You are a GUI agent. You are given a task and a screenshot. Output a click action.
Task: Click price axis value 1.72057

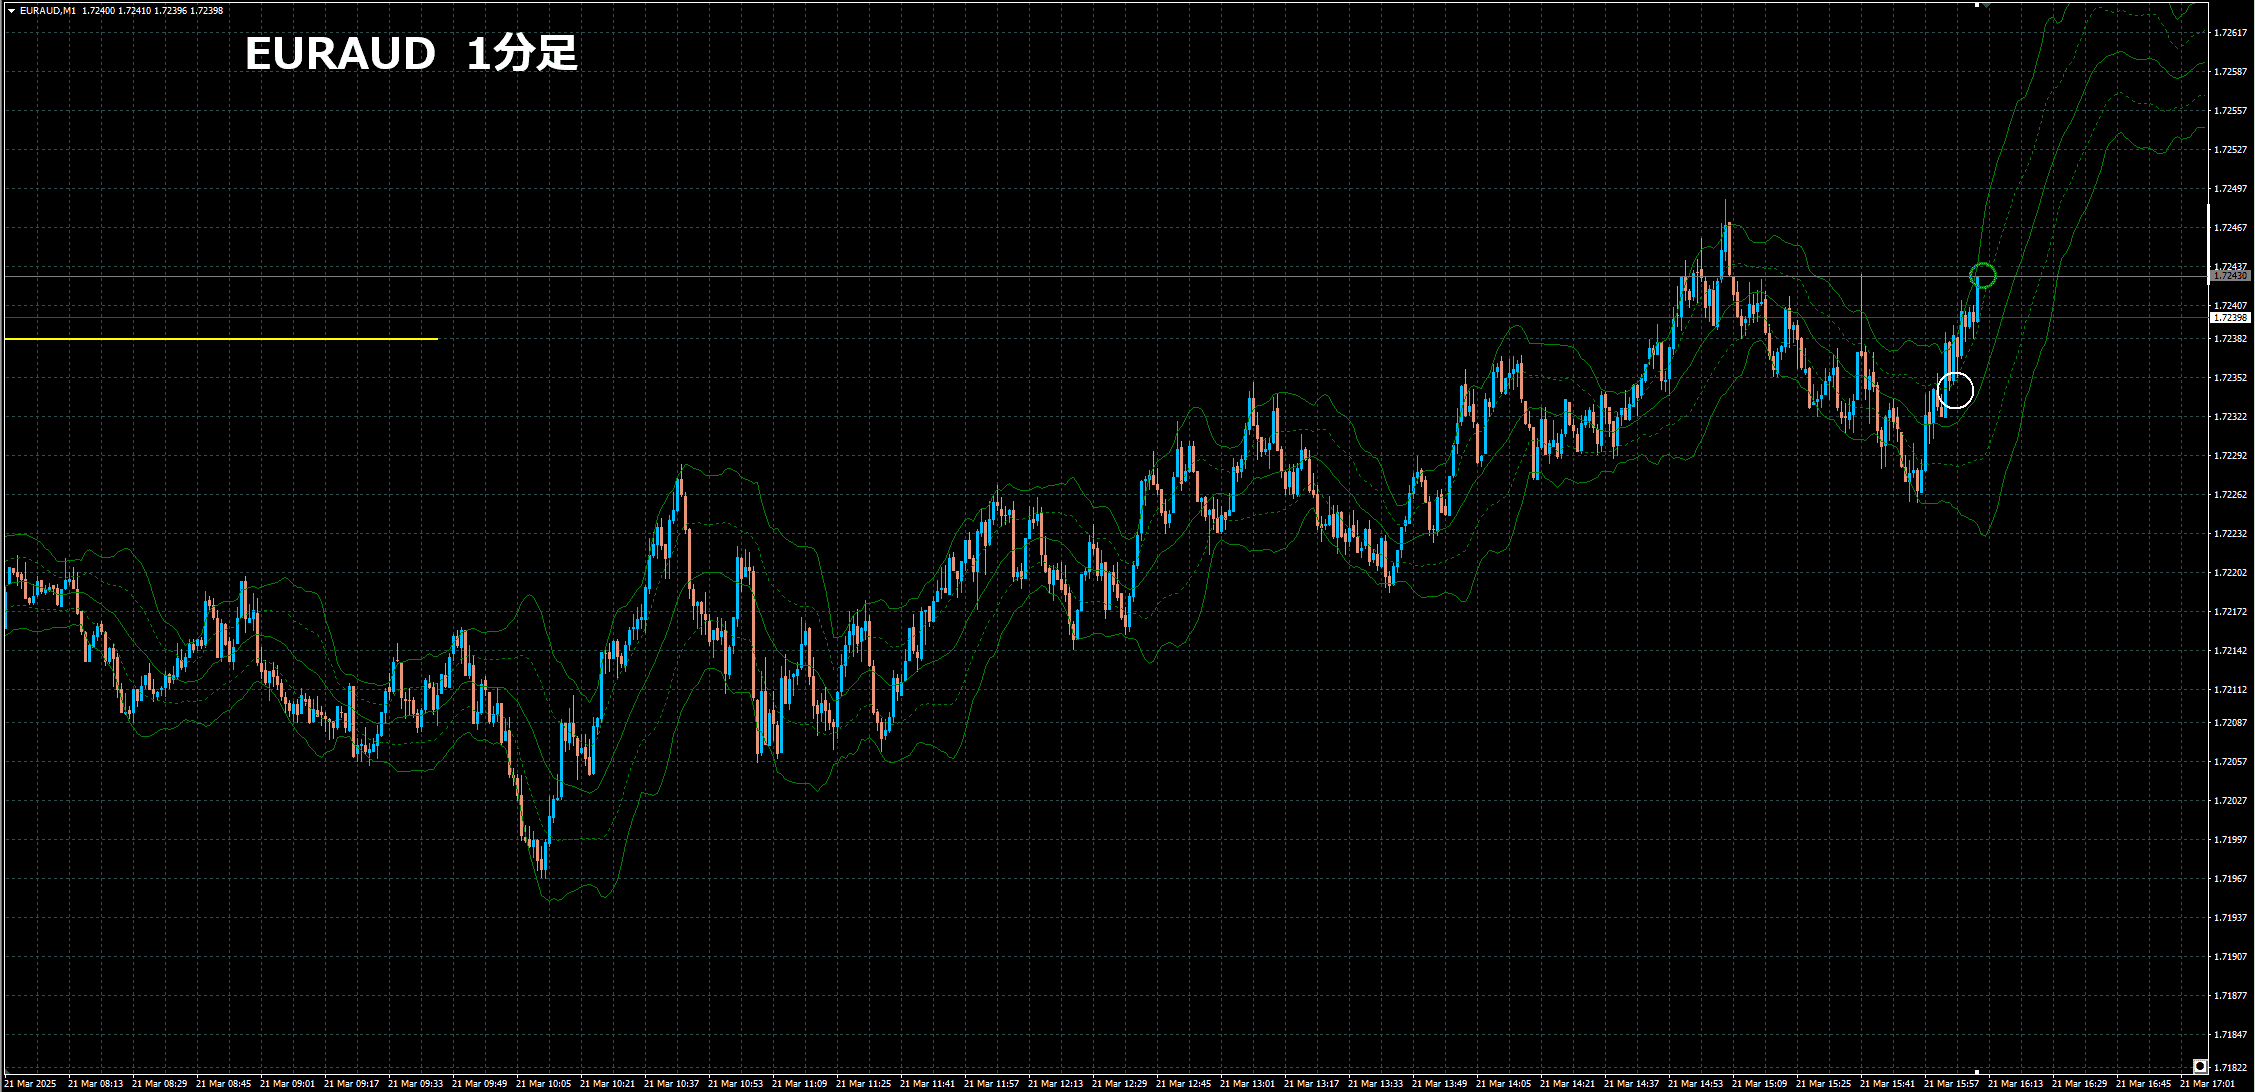[x=2229, y=762]
